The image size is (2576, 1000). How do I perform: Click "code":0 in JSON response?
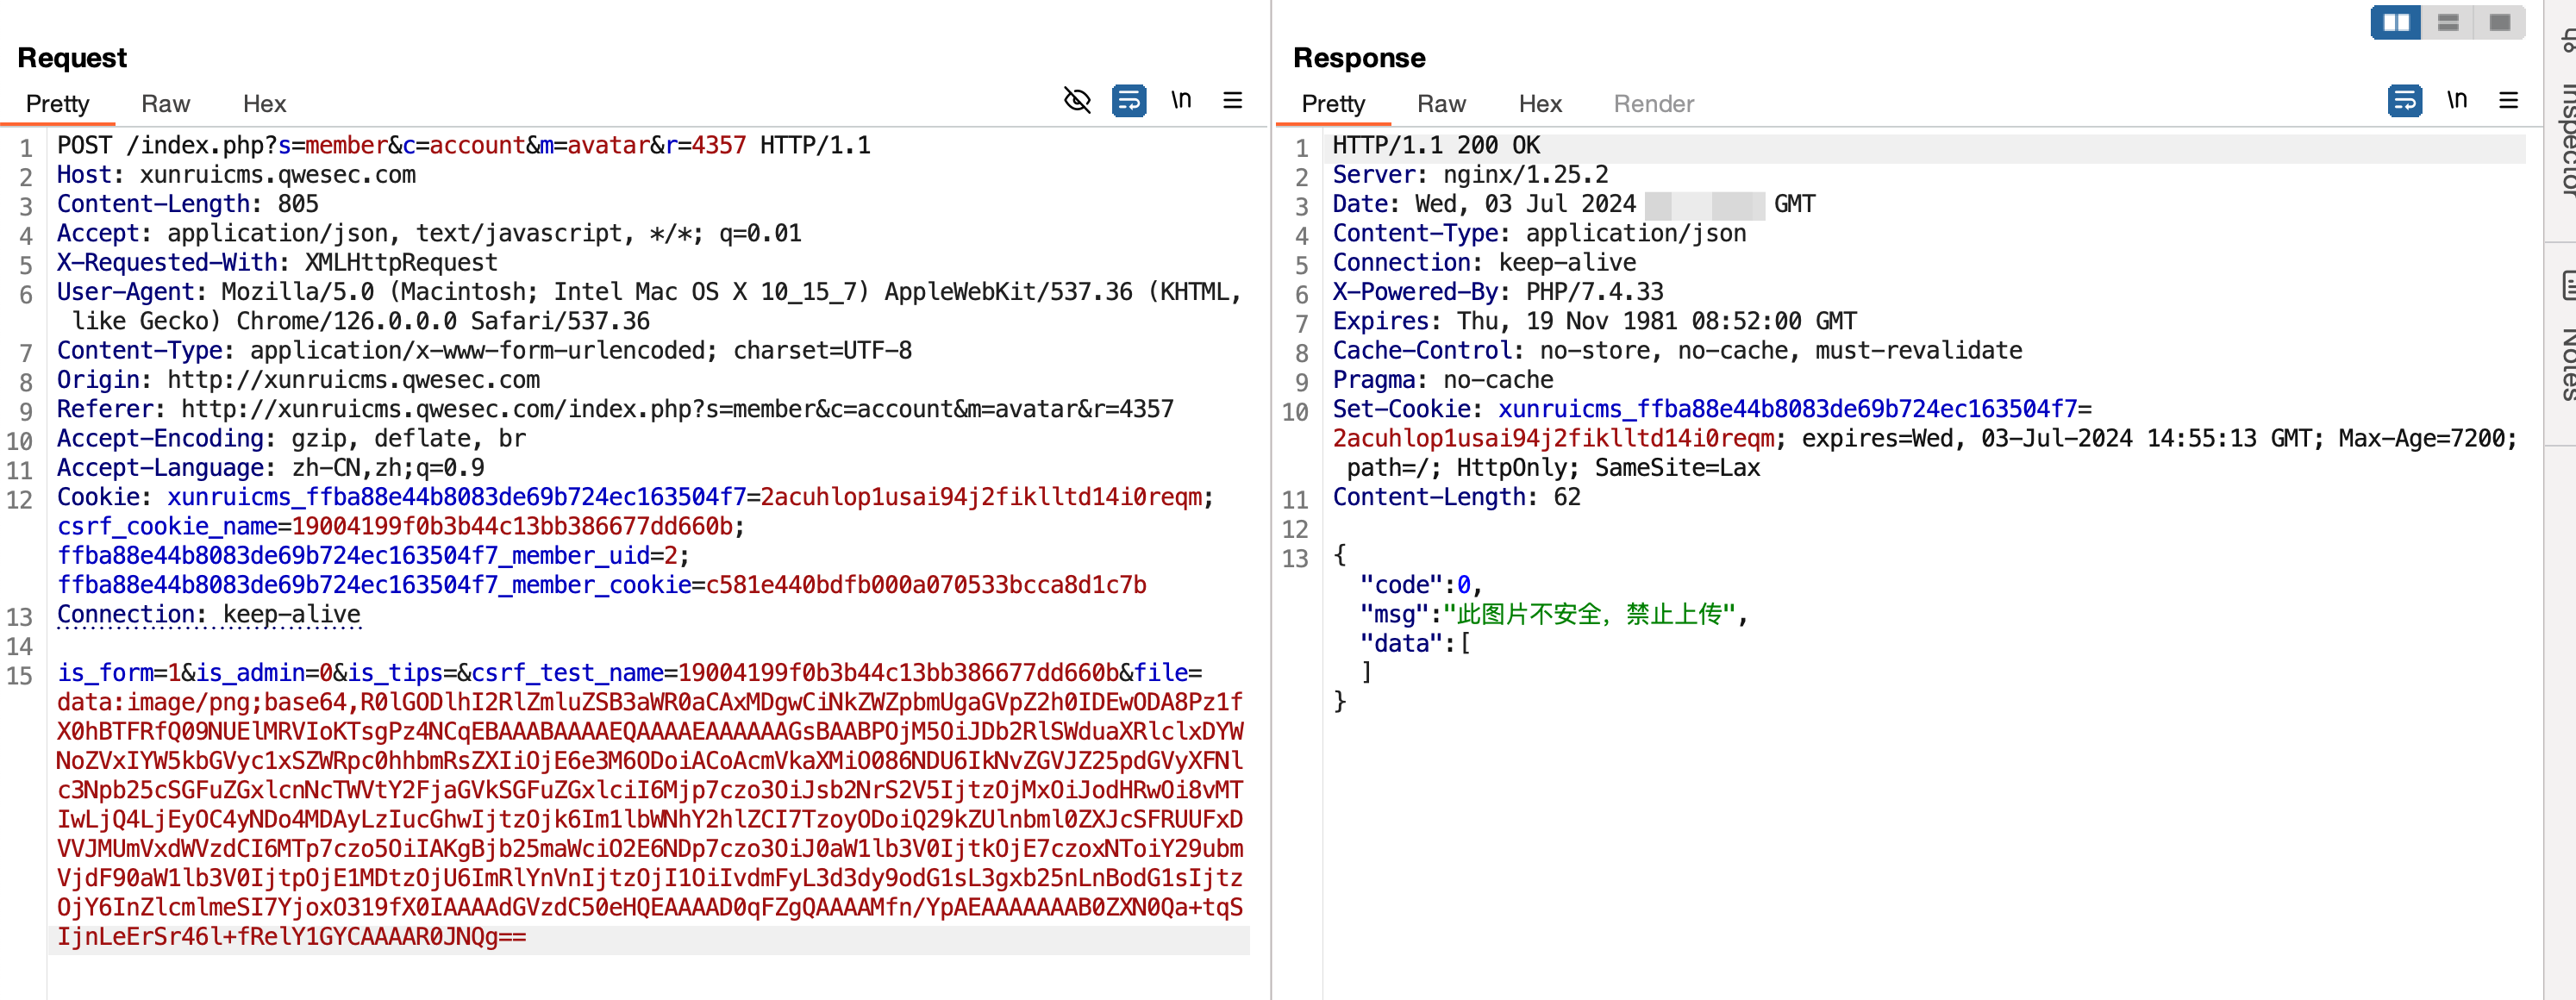(x=1421, y=585)
